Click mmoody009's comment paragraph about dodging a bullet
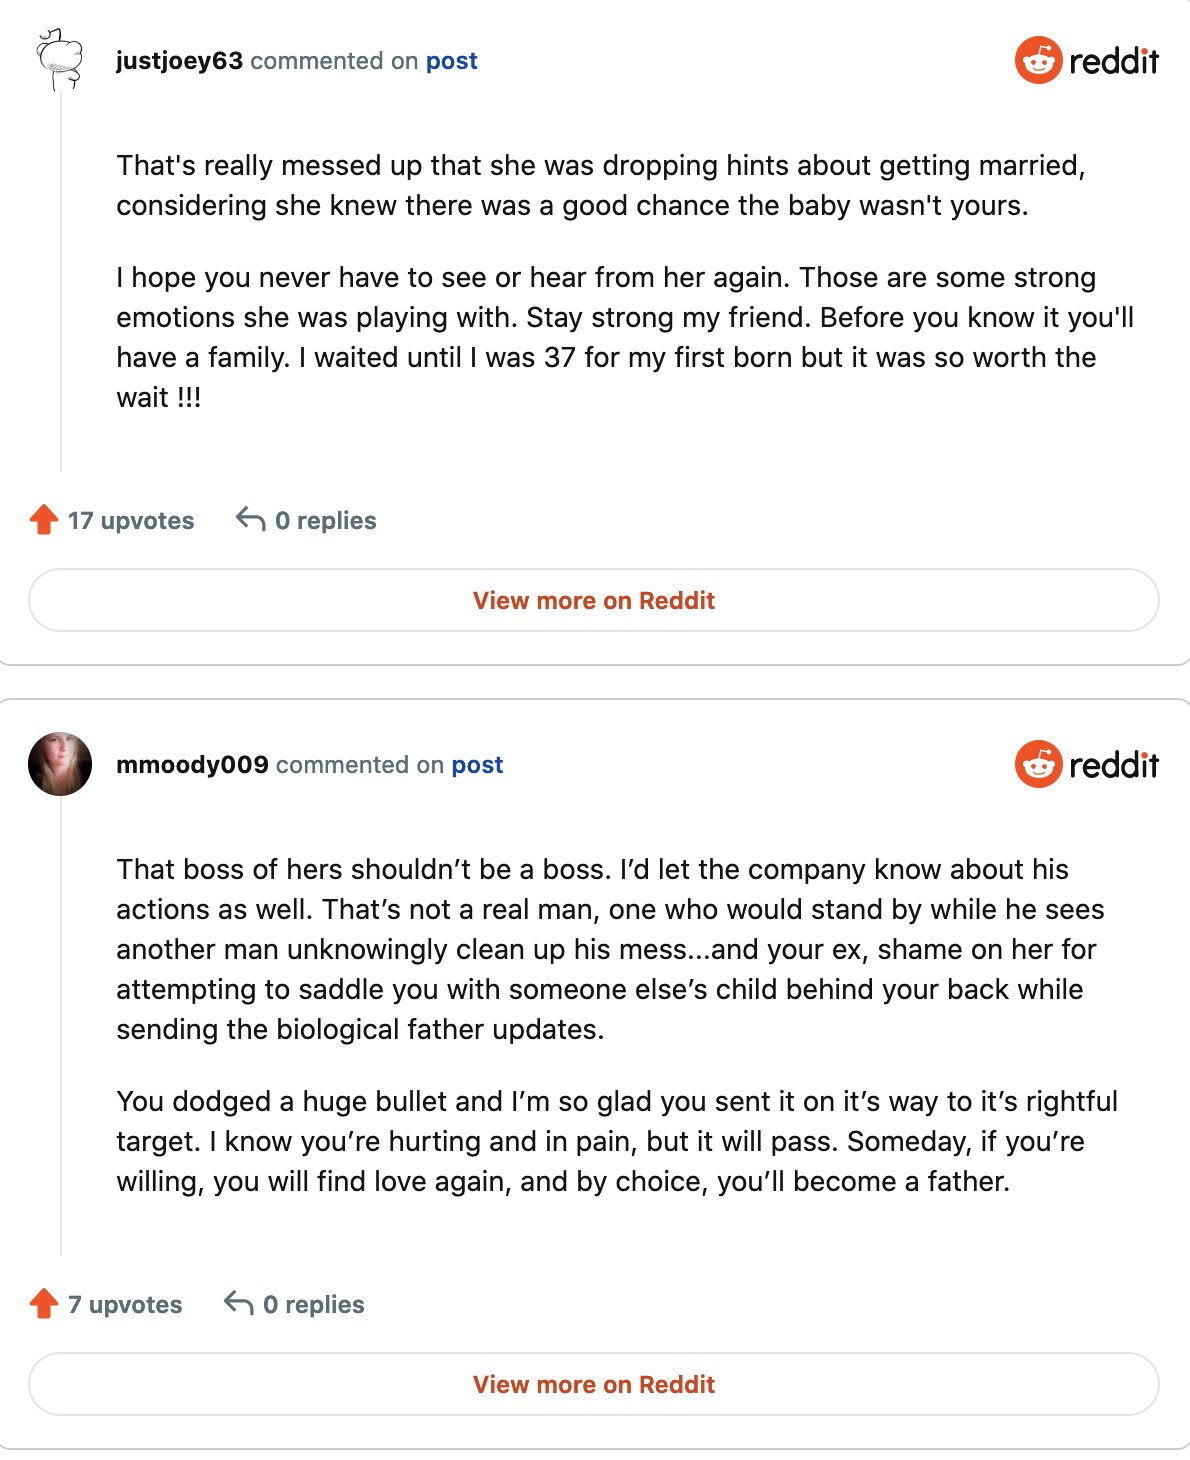 [616, 1141]
